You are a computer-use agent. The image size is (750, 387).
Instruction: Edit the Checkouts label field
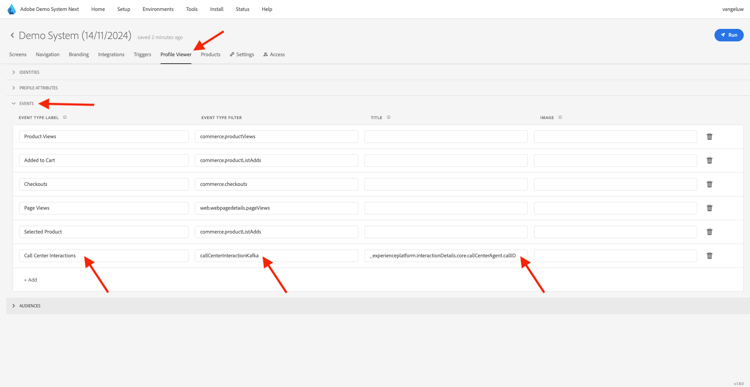[104, 184]
